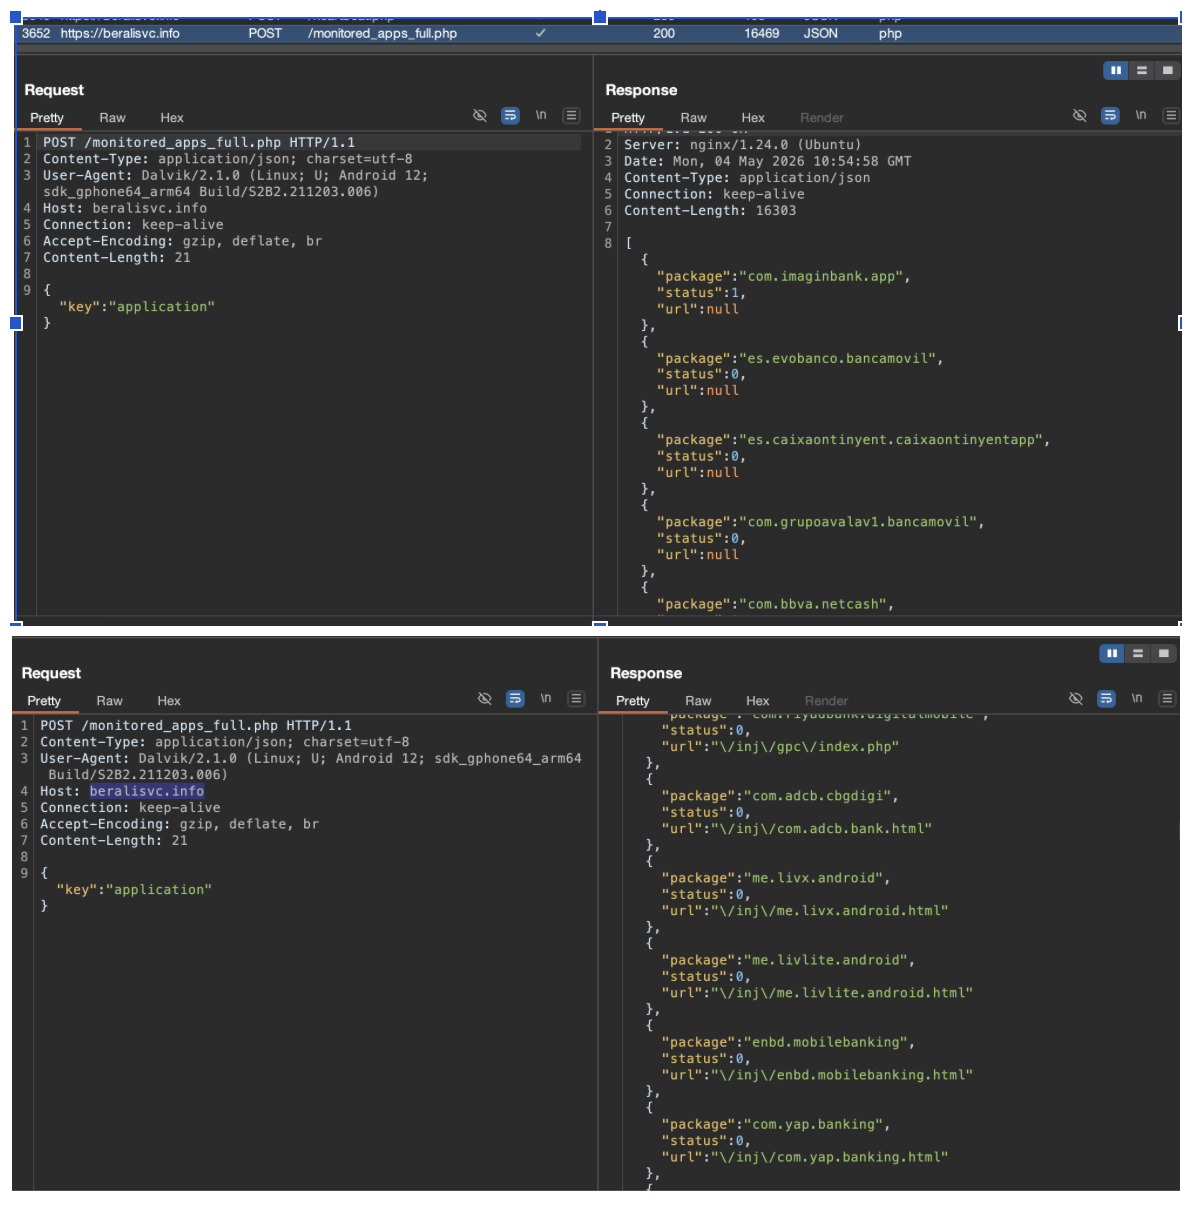
Task: Click package "es.evobanco.bancamovil" in response
Action: click(800, 358)
